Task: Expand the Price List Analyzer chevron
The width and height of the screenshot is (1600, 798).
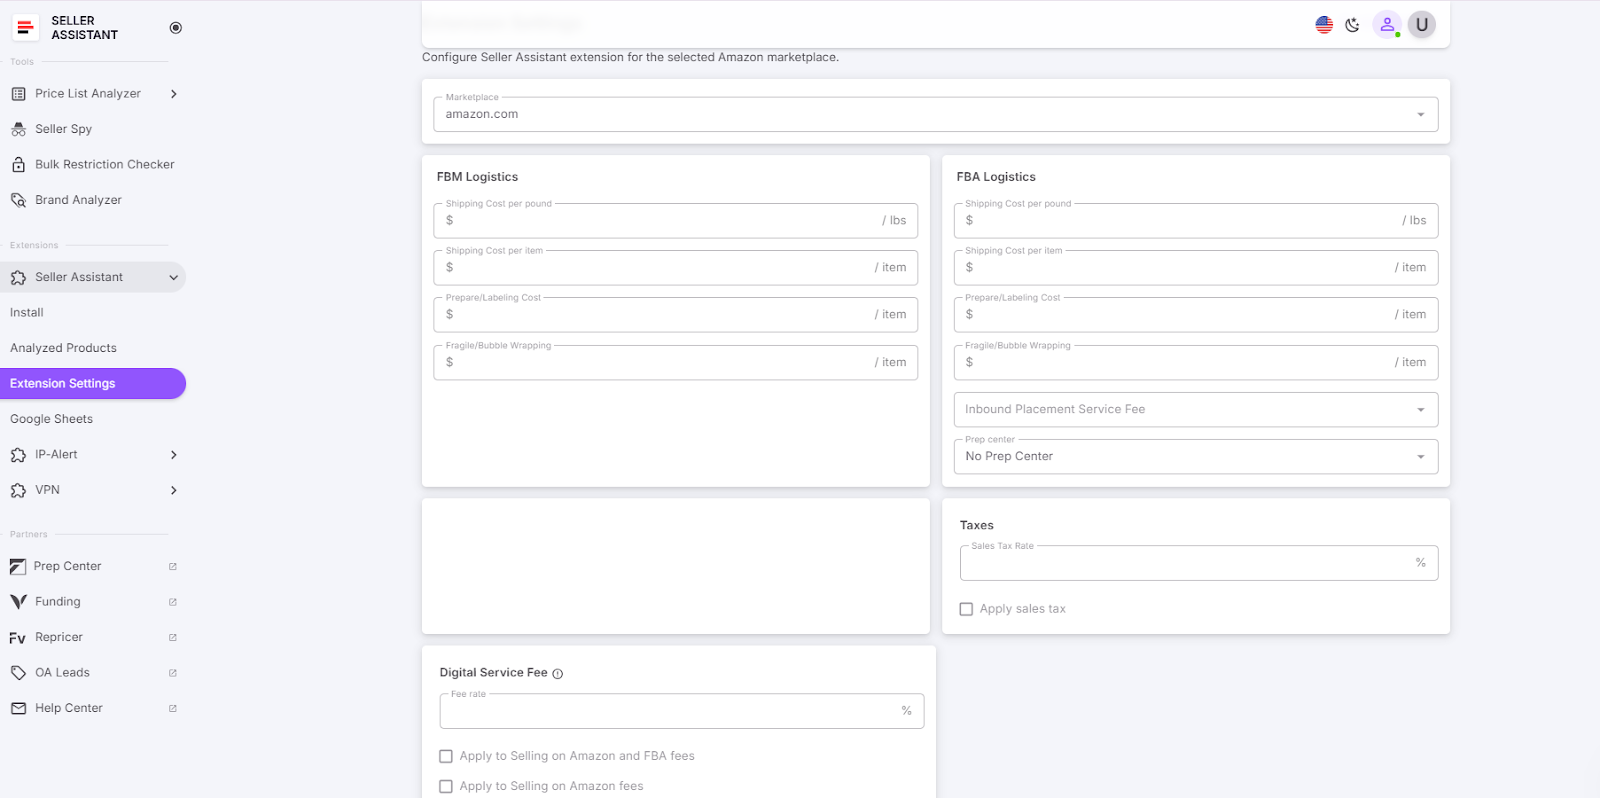Action: [x=174, y=94]
